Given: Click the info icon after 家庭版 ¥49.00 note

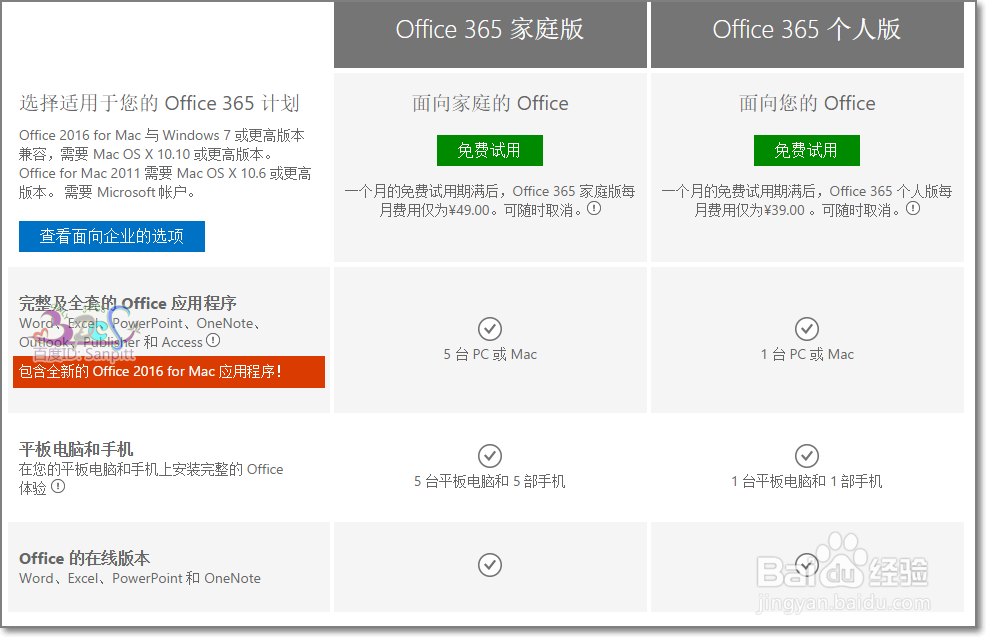Looking at the screenshot, I should 594,208.
